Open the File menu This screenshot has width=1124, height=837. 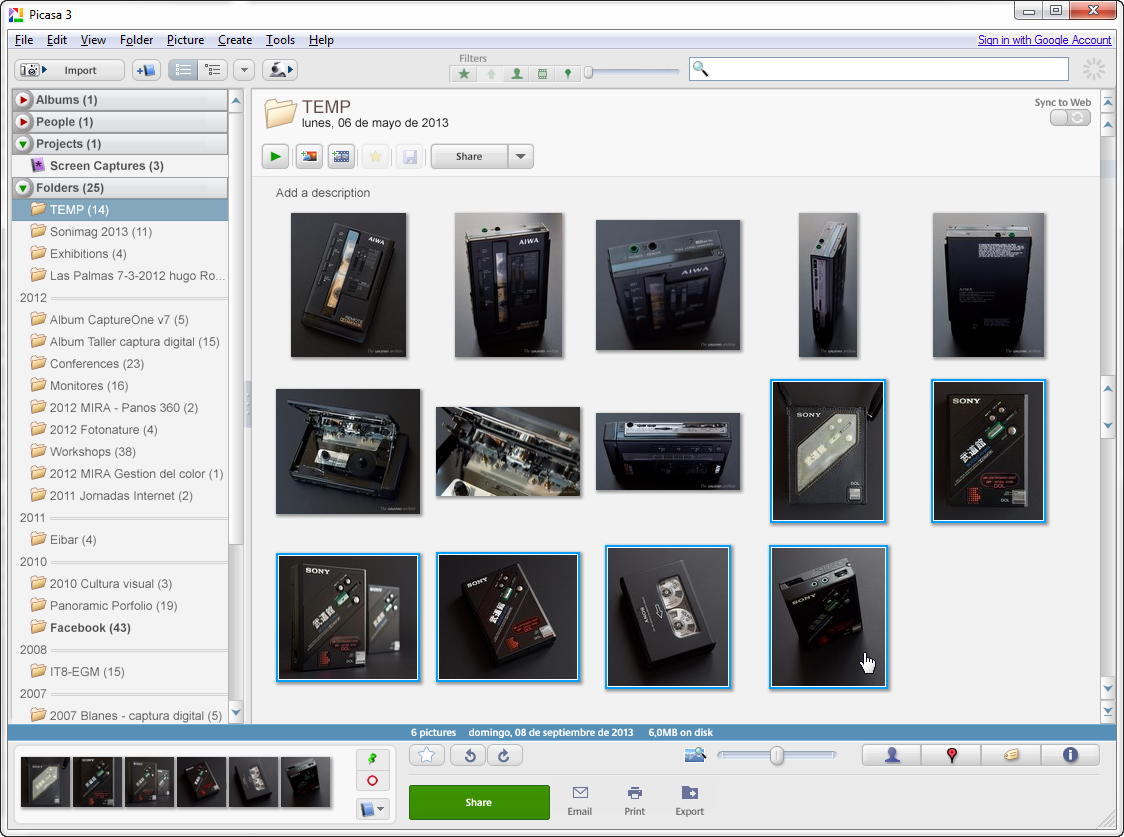[x=24, y=40]
